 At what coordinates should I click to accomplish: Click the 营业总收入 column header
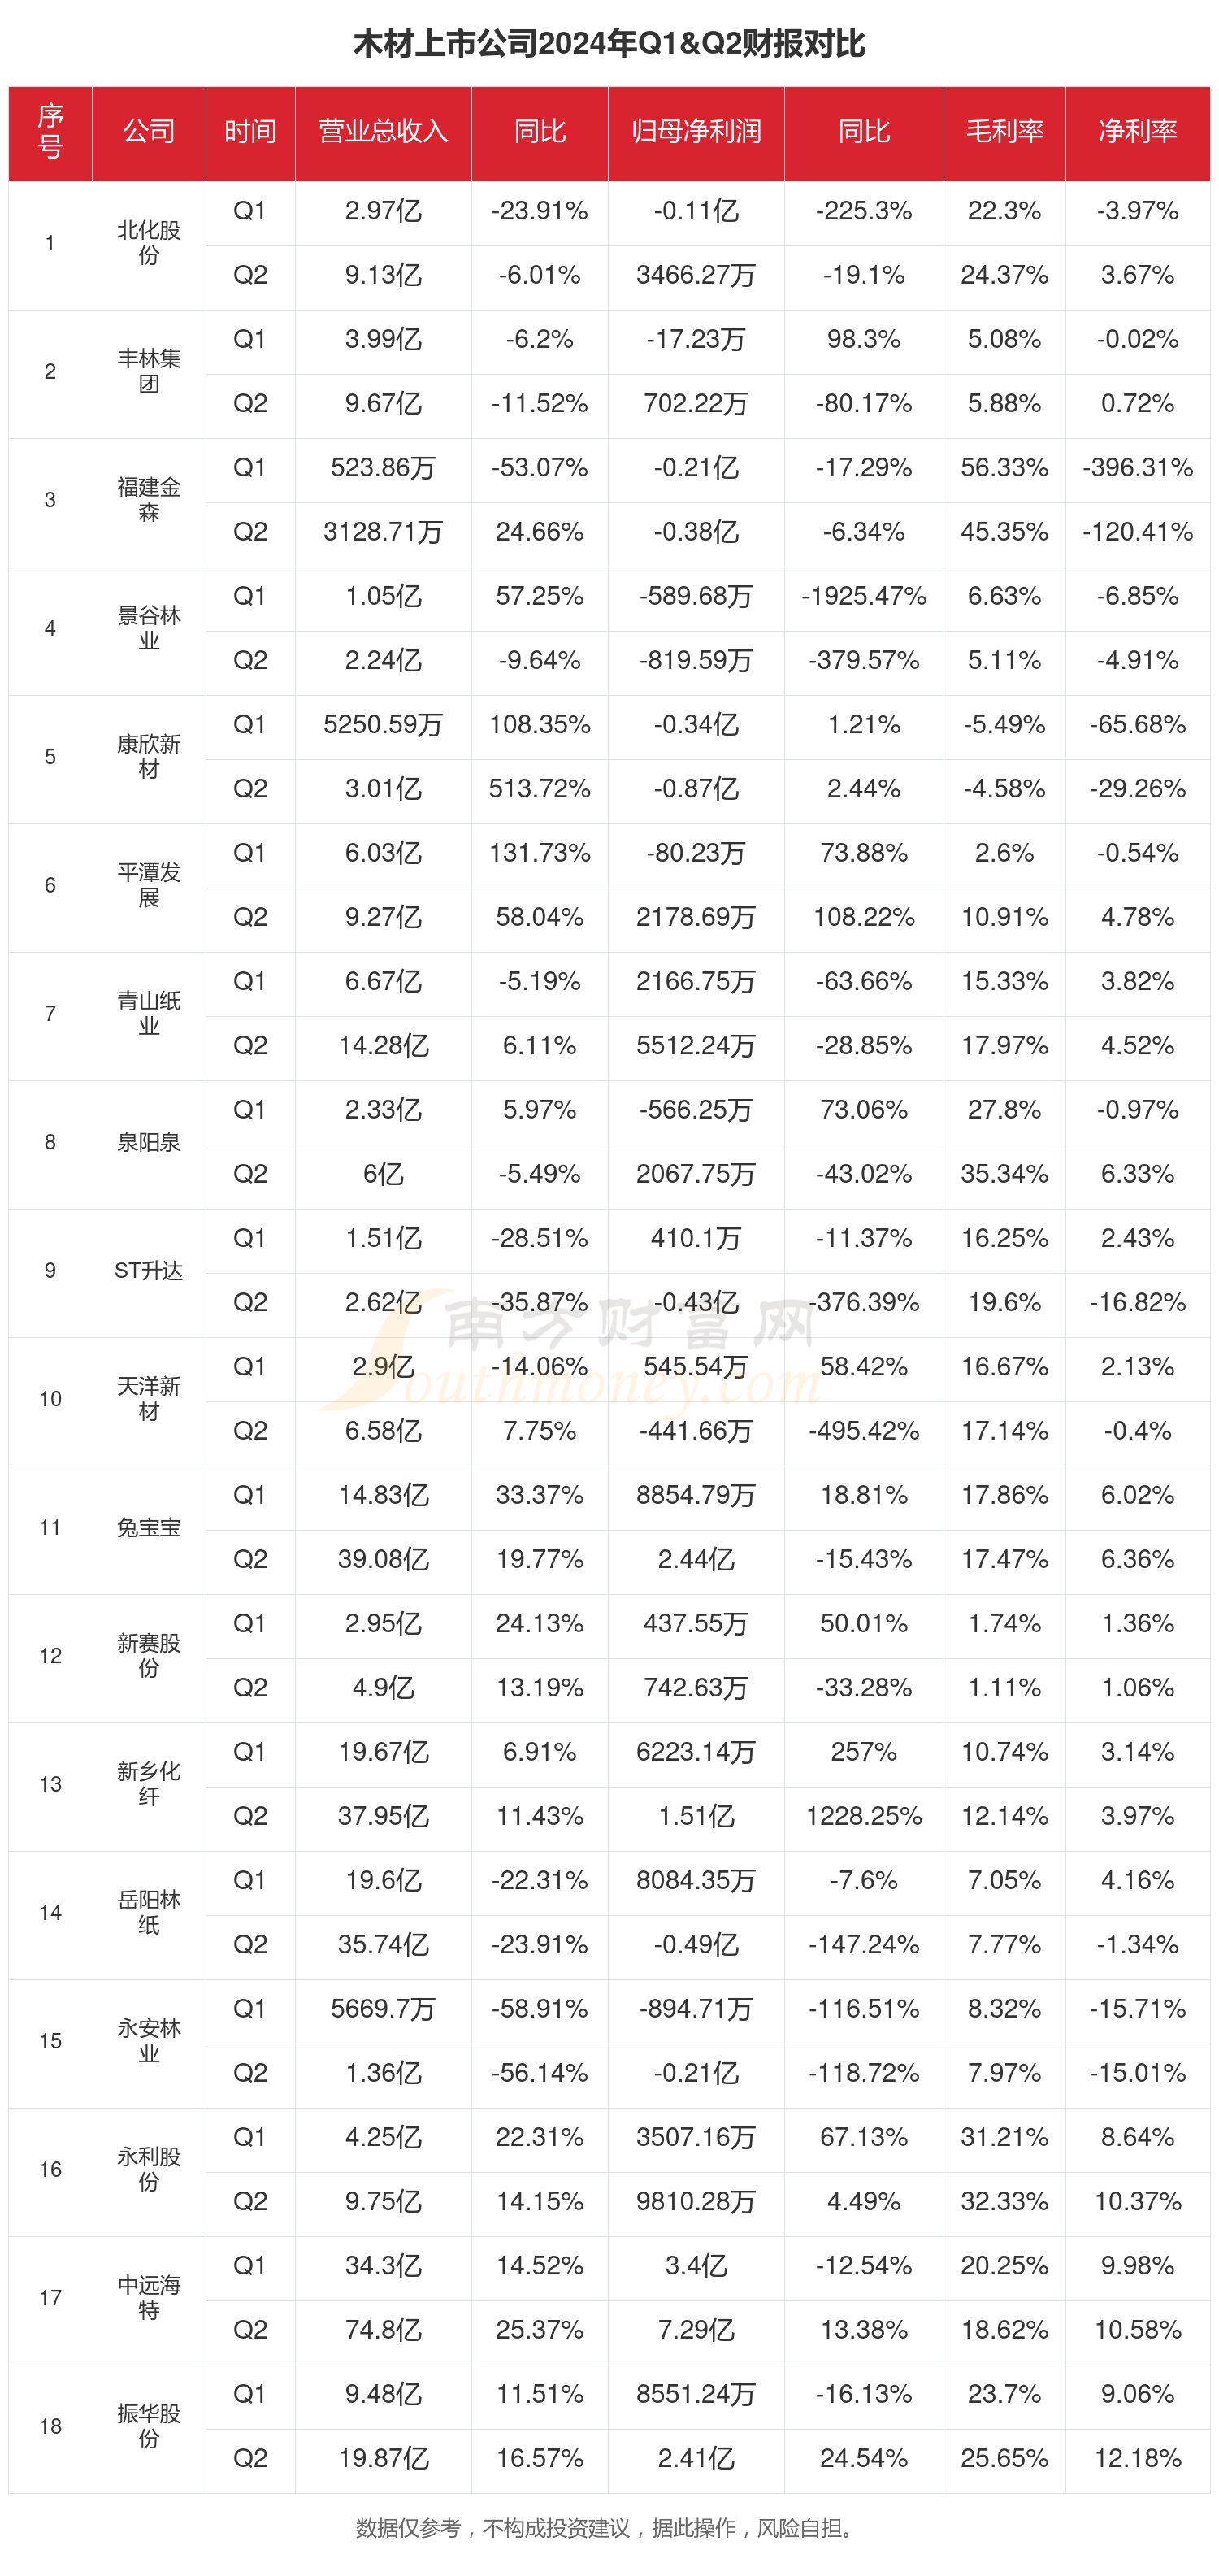tap(383, 132)
